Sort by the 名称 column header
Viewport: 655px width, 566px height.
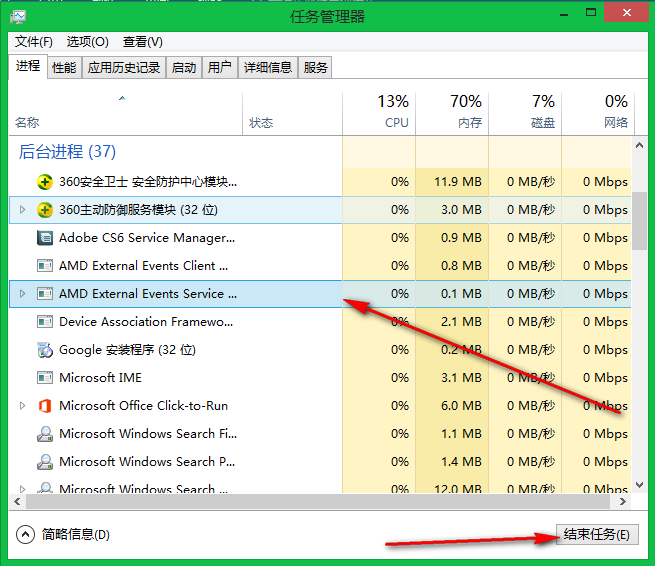coord(125,113)
